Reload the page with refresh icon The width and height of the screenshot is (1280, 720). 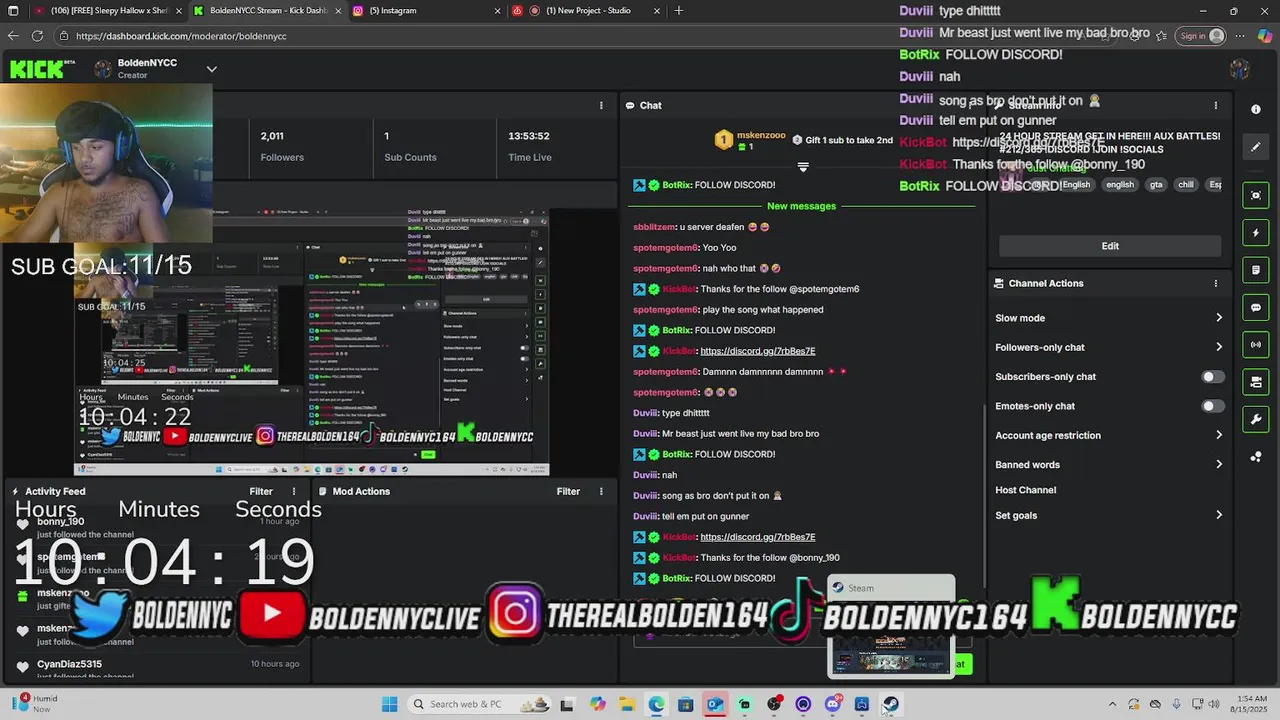[x=37, y=36]
